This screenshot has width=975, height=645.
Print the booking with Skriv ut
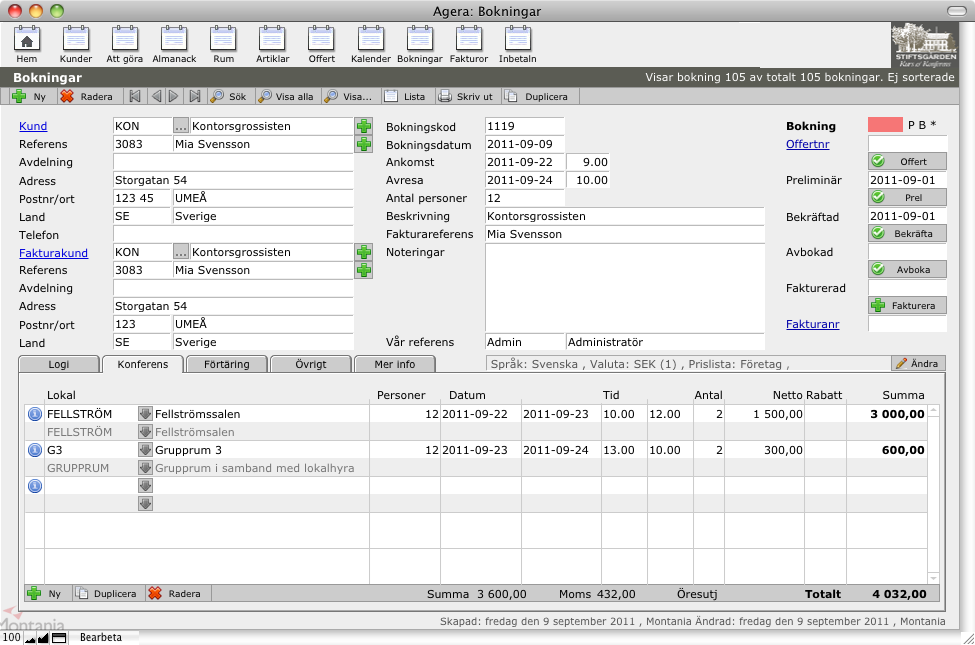pos(466,96)
